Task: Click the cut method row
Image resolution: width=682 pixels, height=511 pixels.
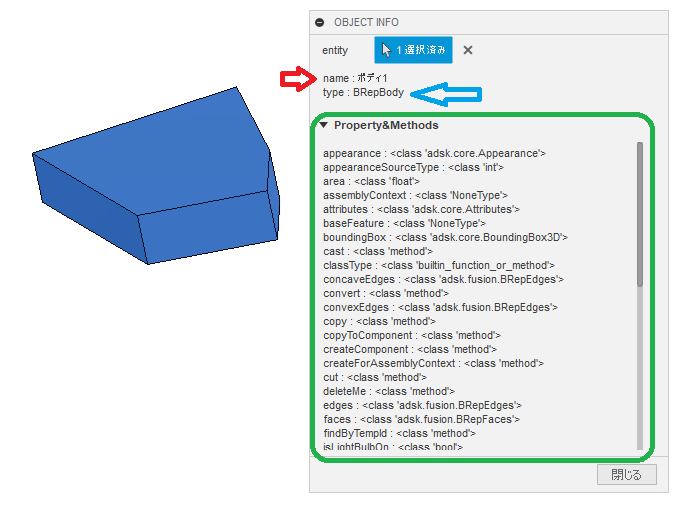Action: click(x=375, y=377)
